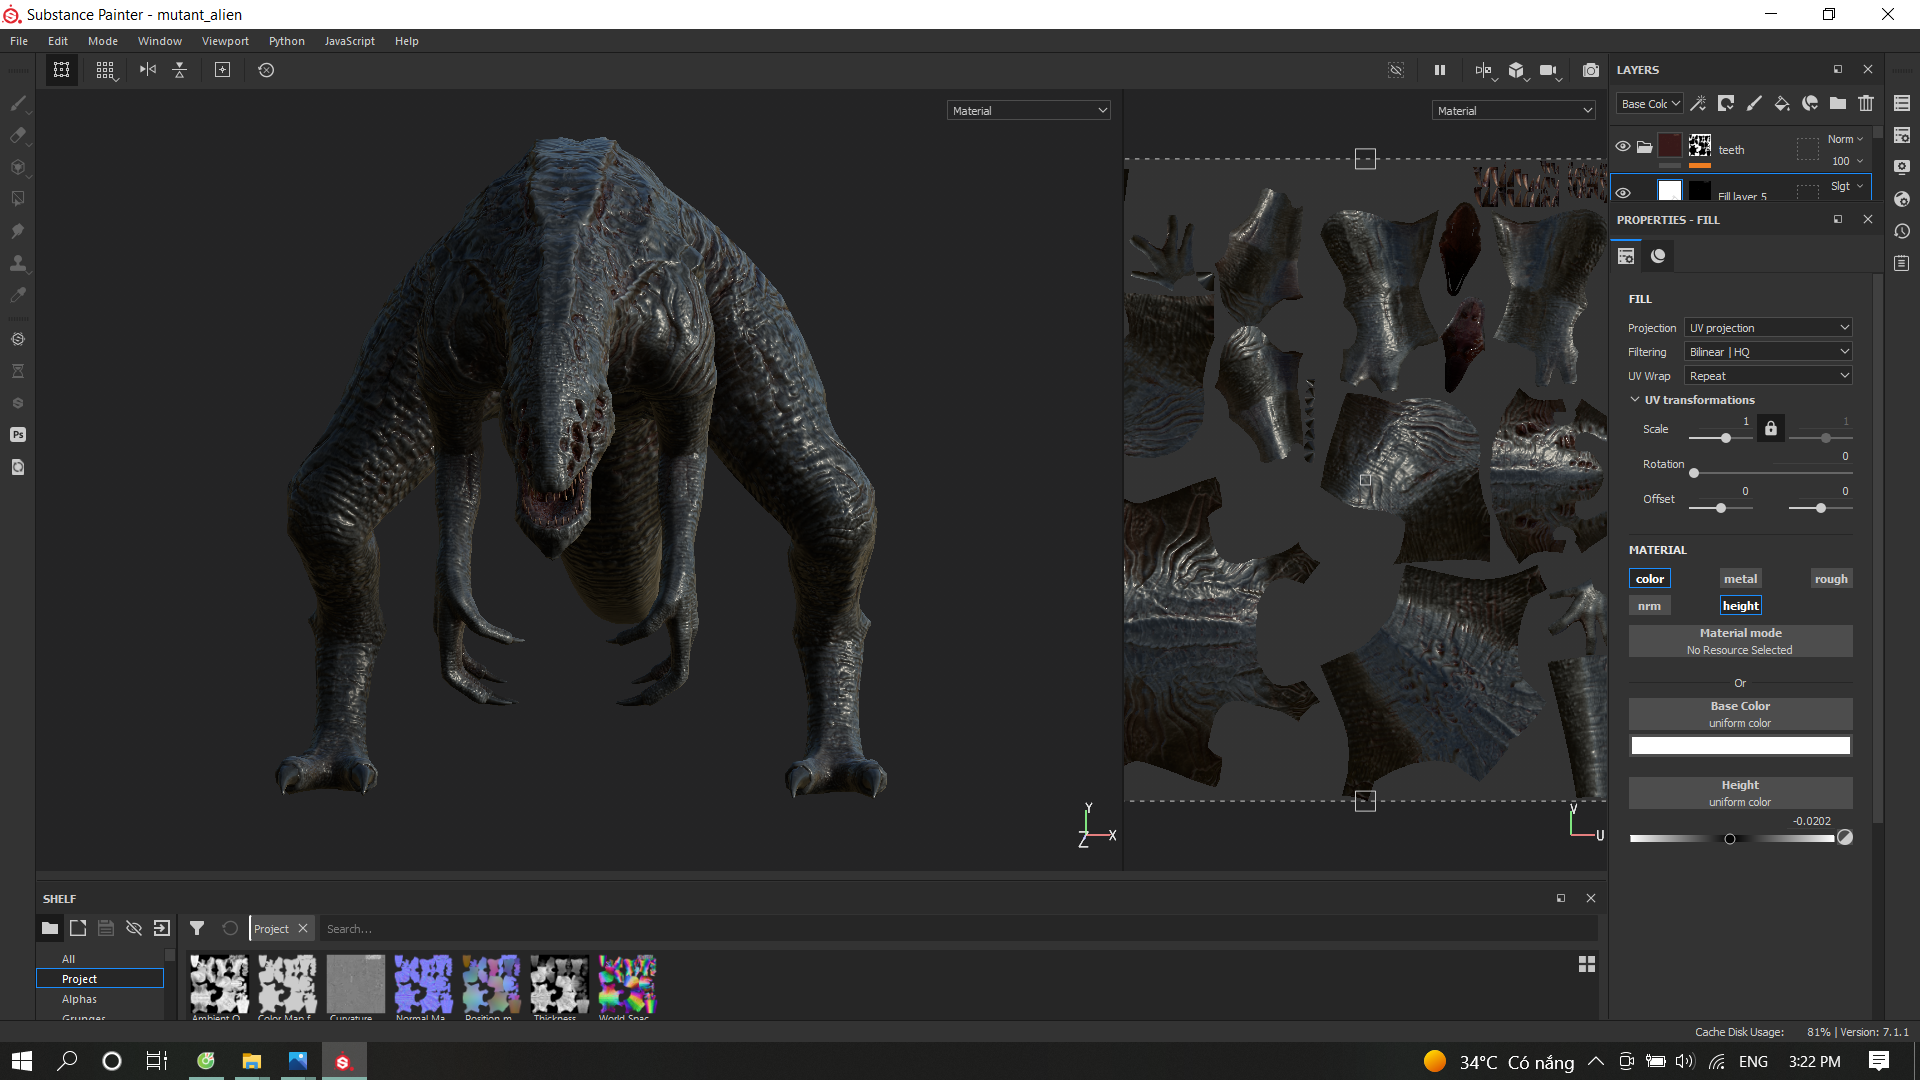Open teeth layer Norm blend mode dropdown
Image resolution: width=1920 pixels, height=1080 pixels.
[1846, 139]
